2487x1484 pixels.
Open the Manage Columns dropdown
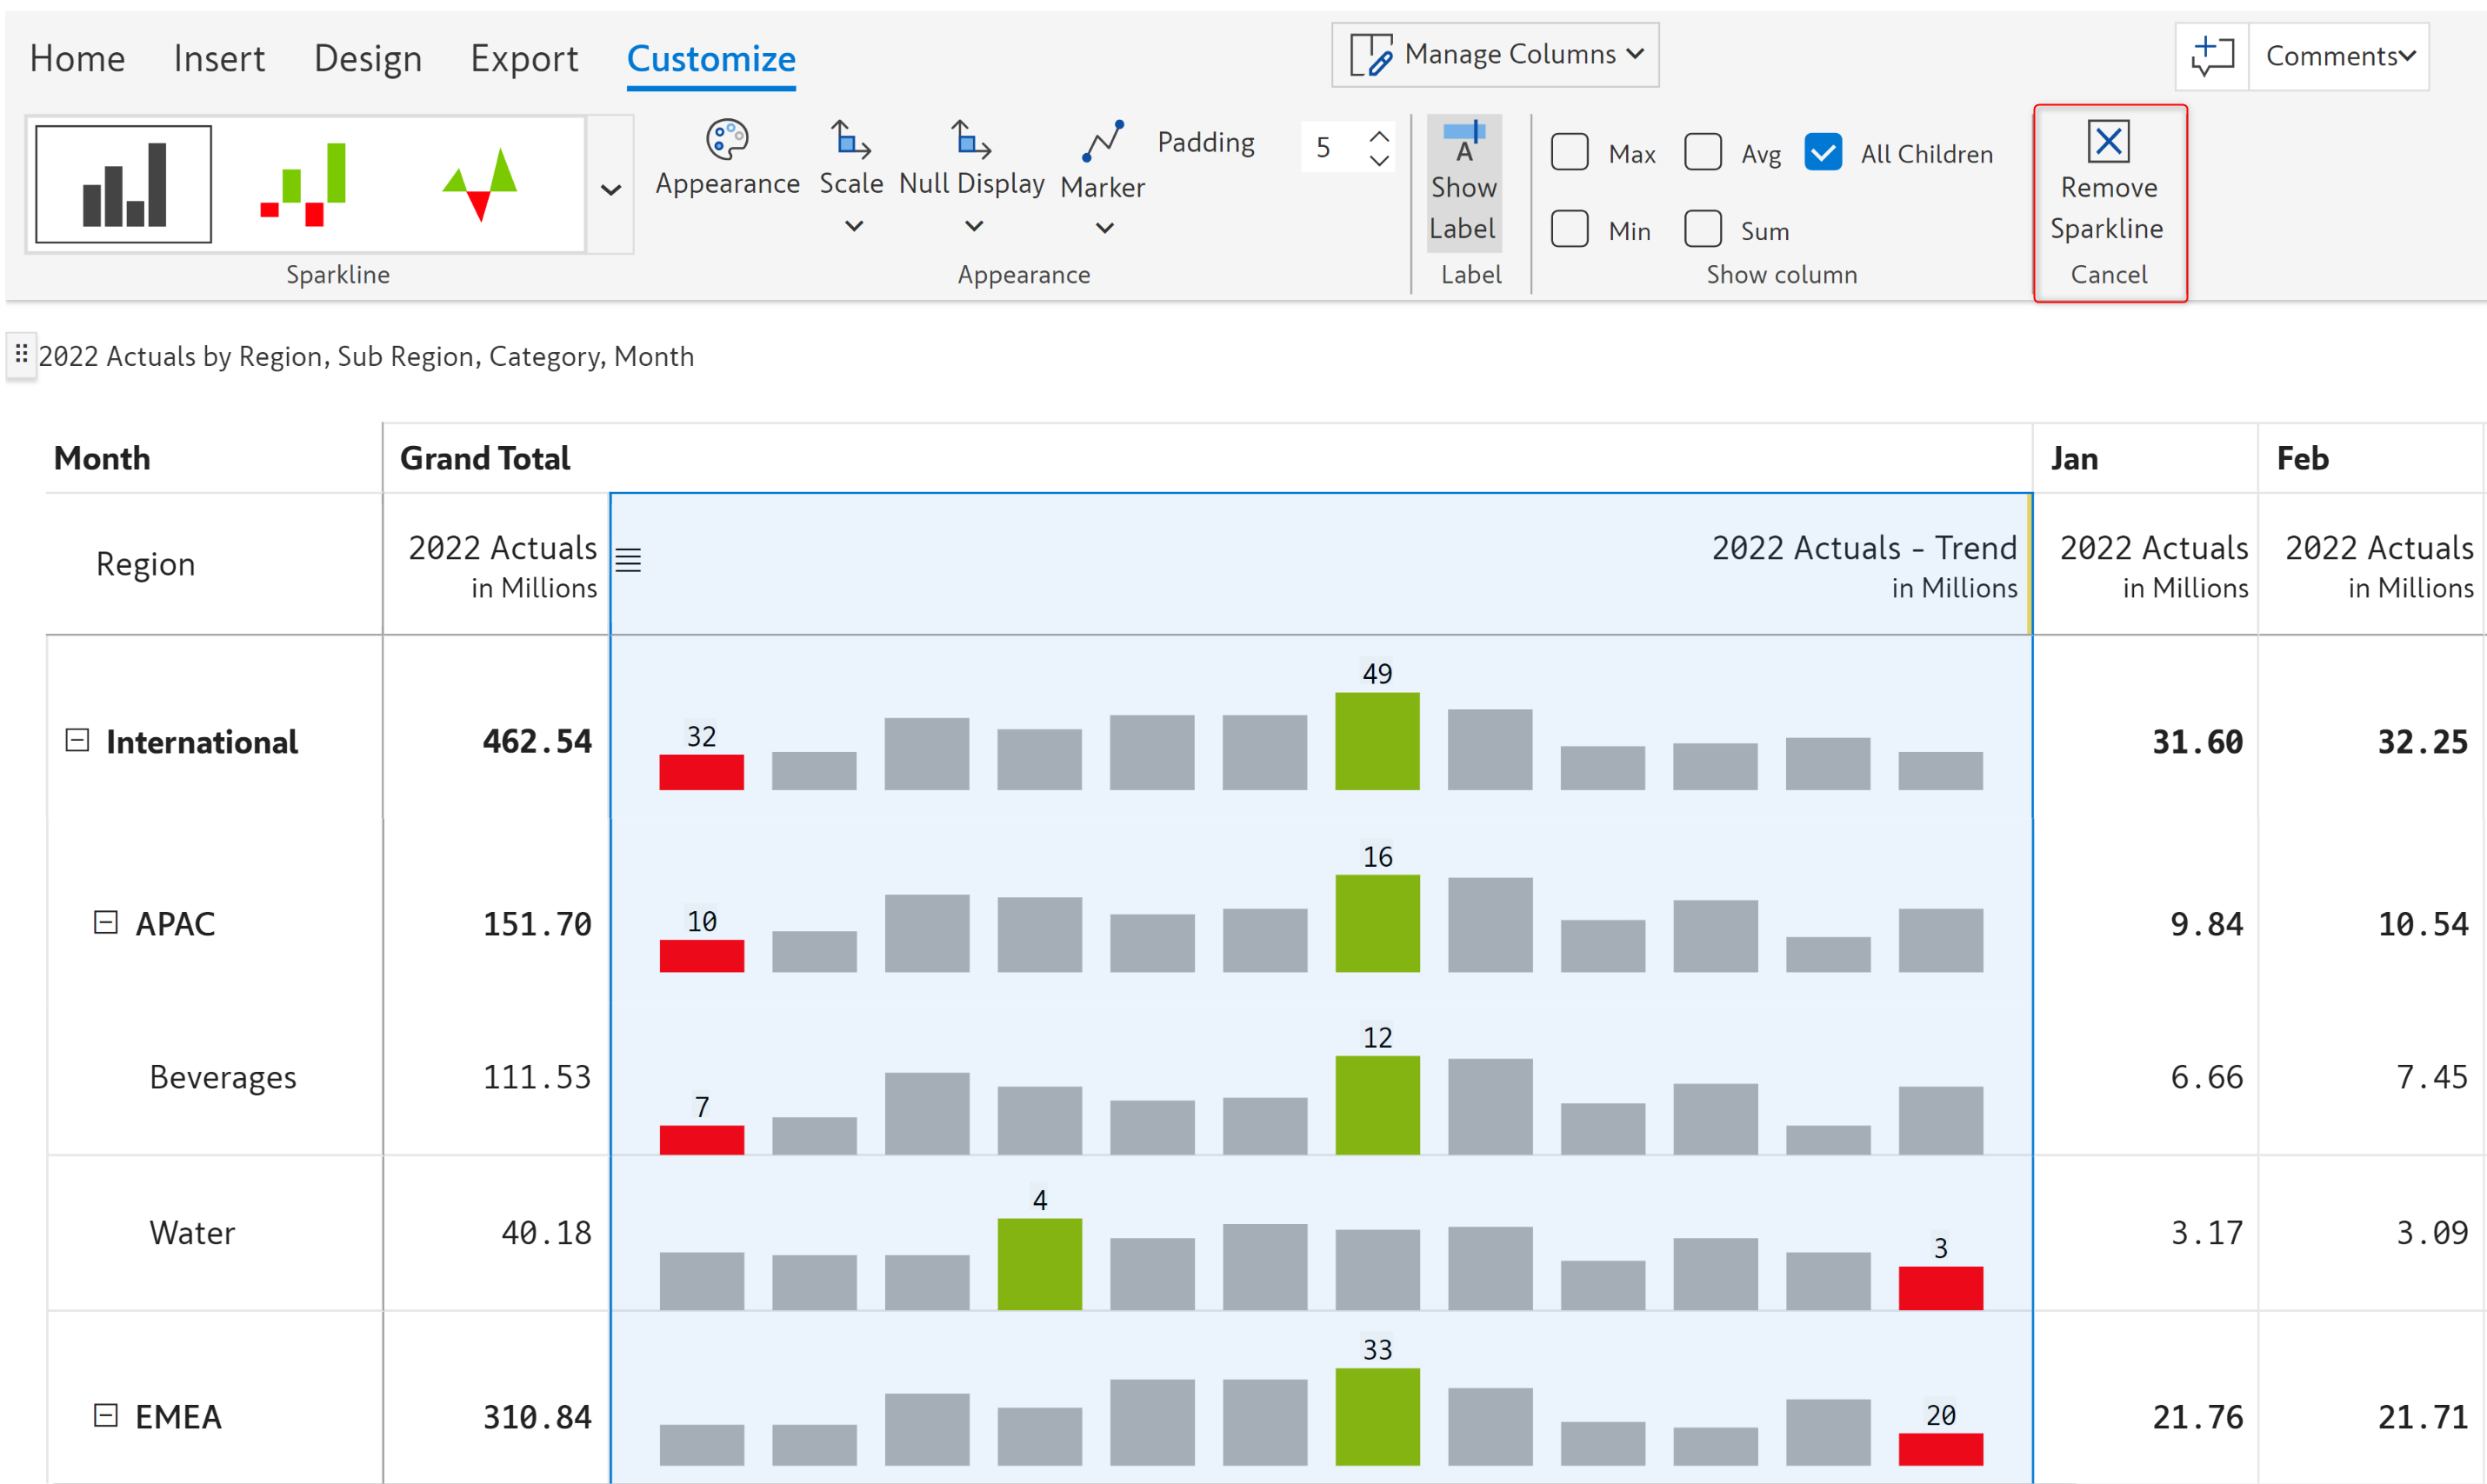tap(1495, 55)
